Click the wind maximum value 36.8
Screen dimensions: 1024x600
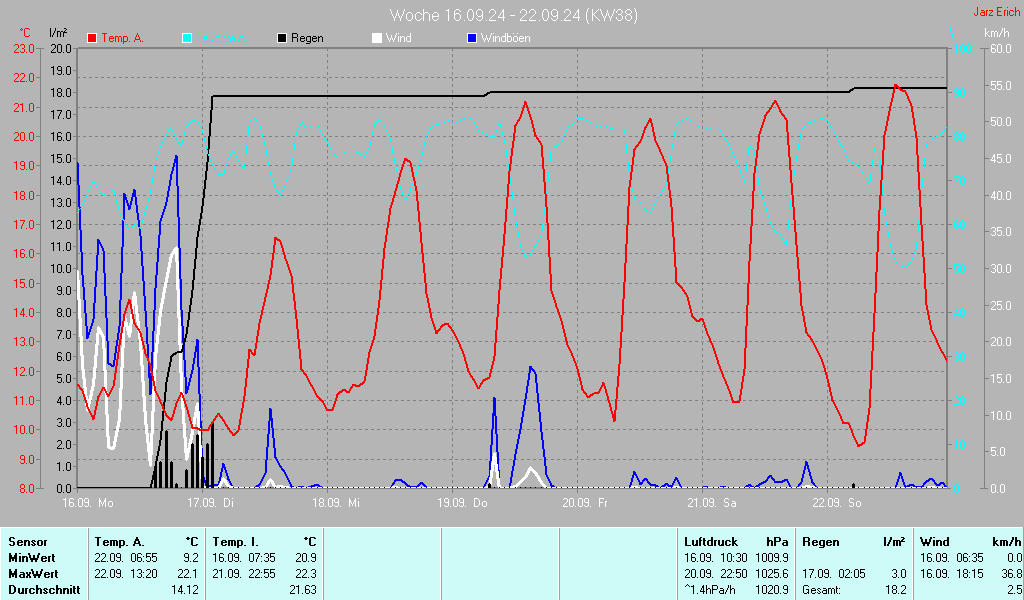(x=1011, y=574)
